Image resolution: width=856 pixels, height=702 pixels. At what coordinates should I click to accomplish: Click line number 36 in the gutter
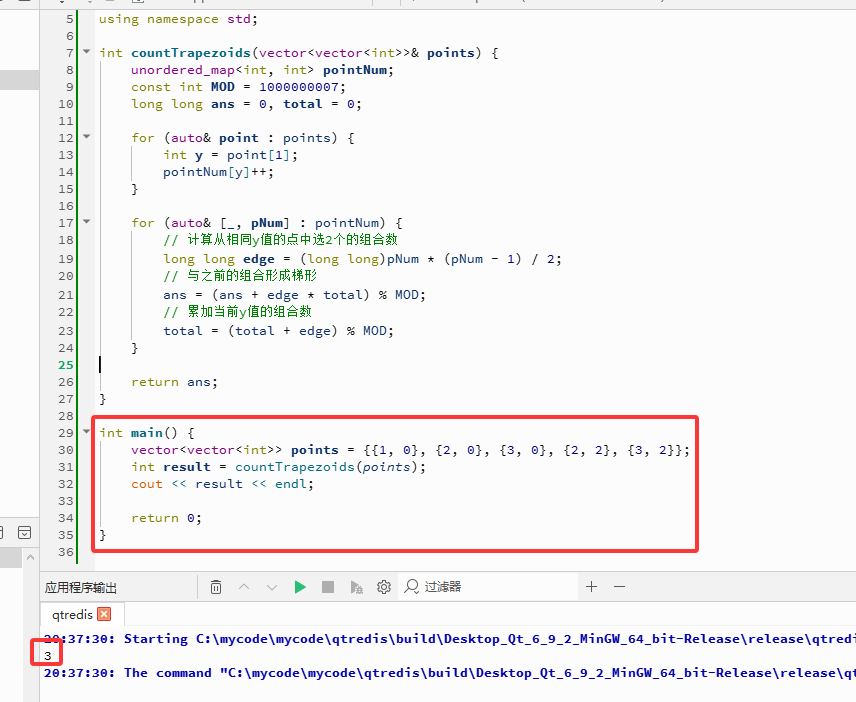[x=66, y=552]
